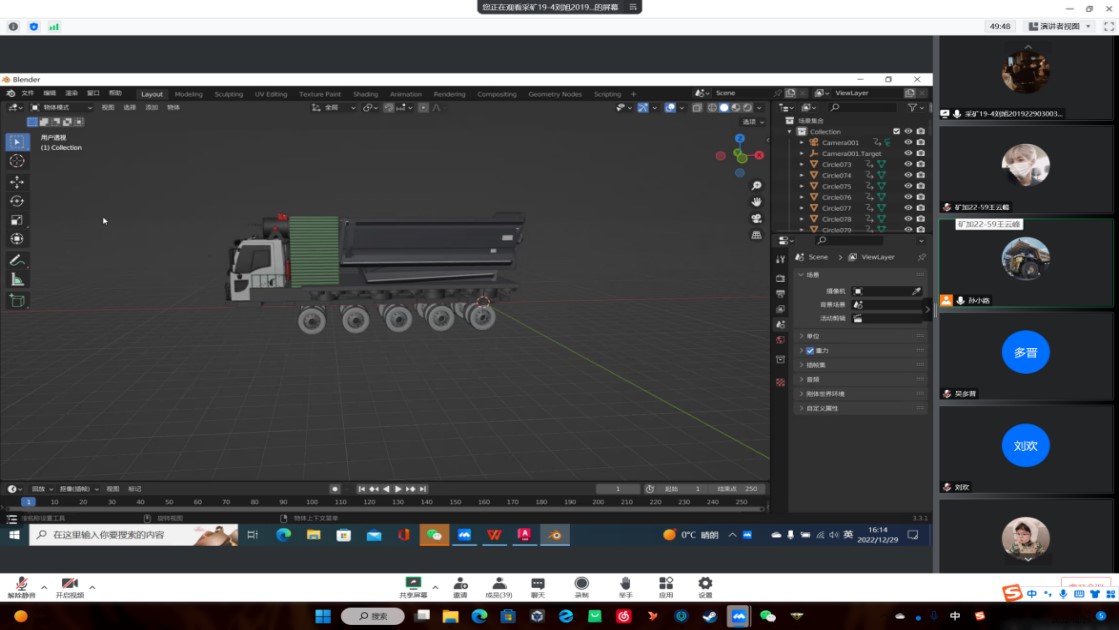
Task: Click the current frame number field
Action: 618,489
